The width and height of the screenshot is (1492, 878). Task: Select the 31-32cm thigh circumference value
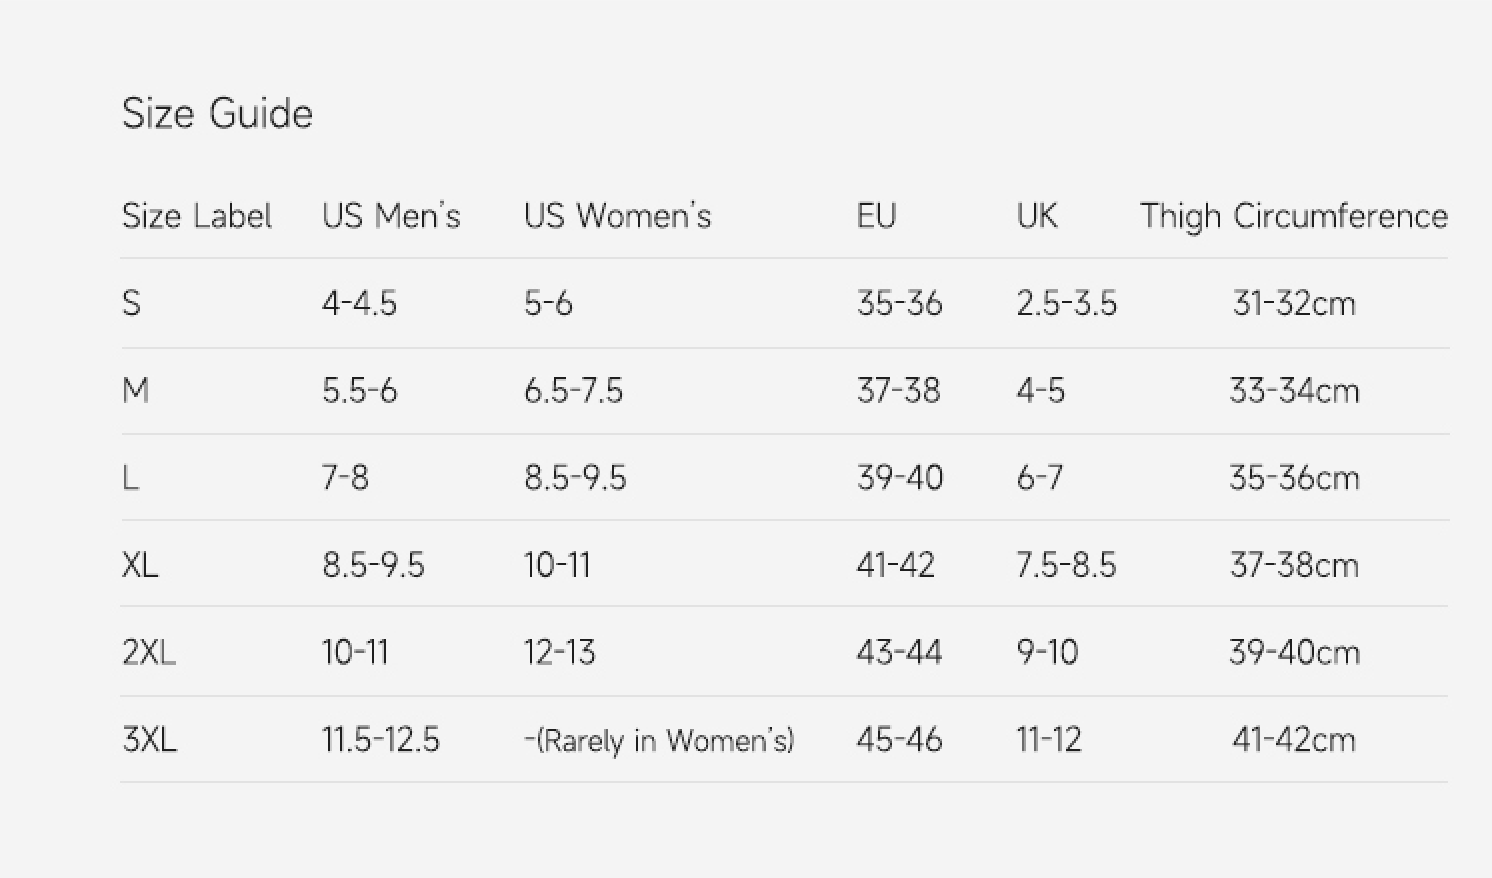pos(1293,303)
